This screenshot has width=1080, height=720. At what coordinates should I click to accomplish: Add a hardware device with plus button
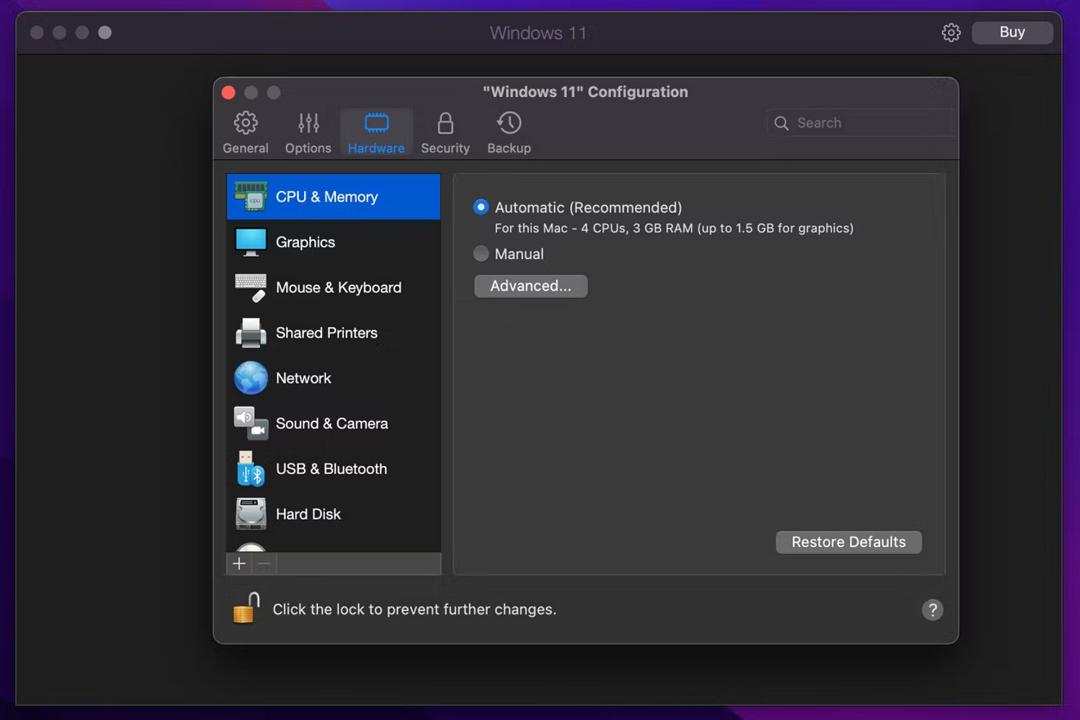point(239,564)
